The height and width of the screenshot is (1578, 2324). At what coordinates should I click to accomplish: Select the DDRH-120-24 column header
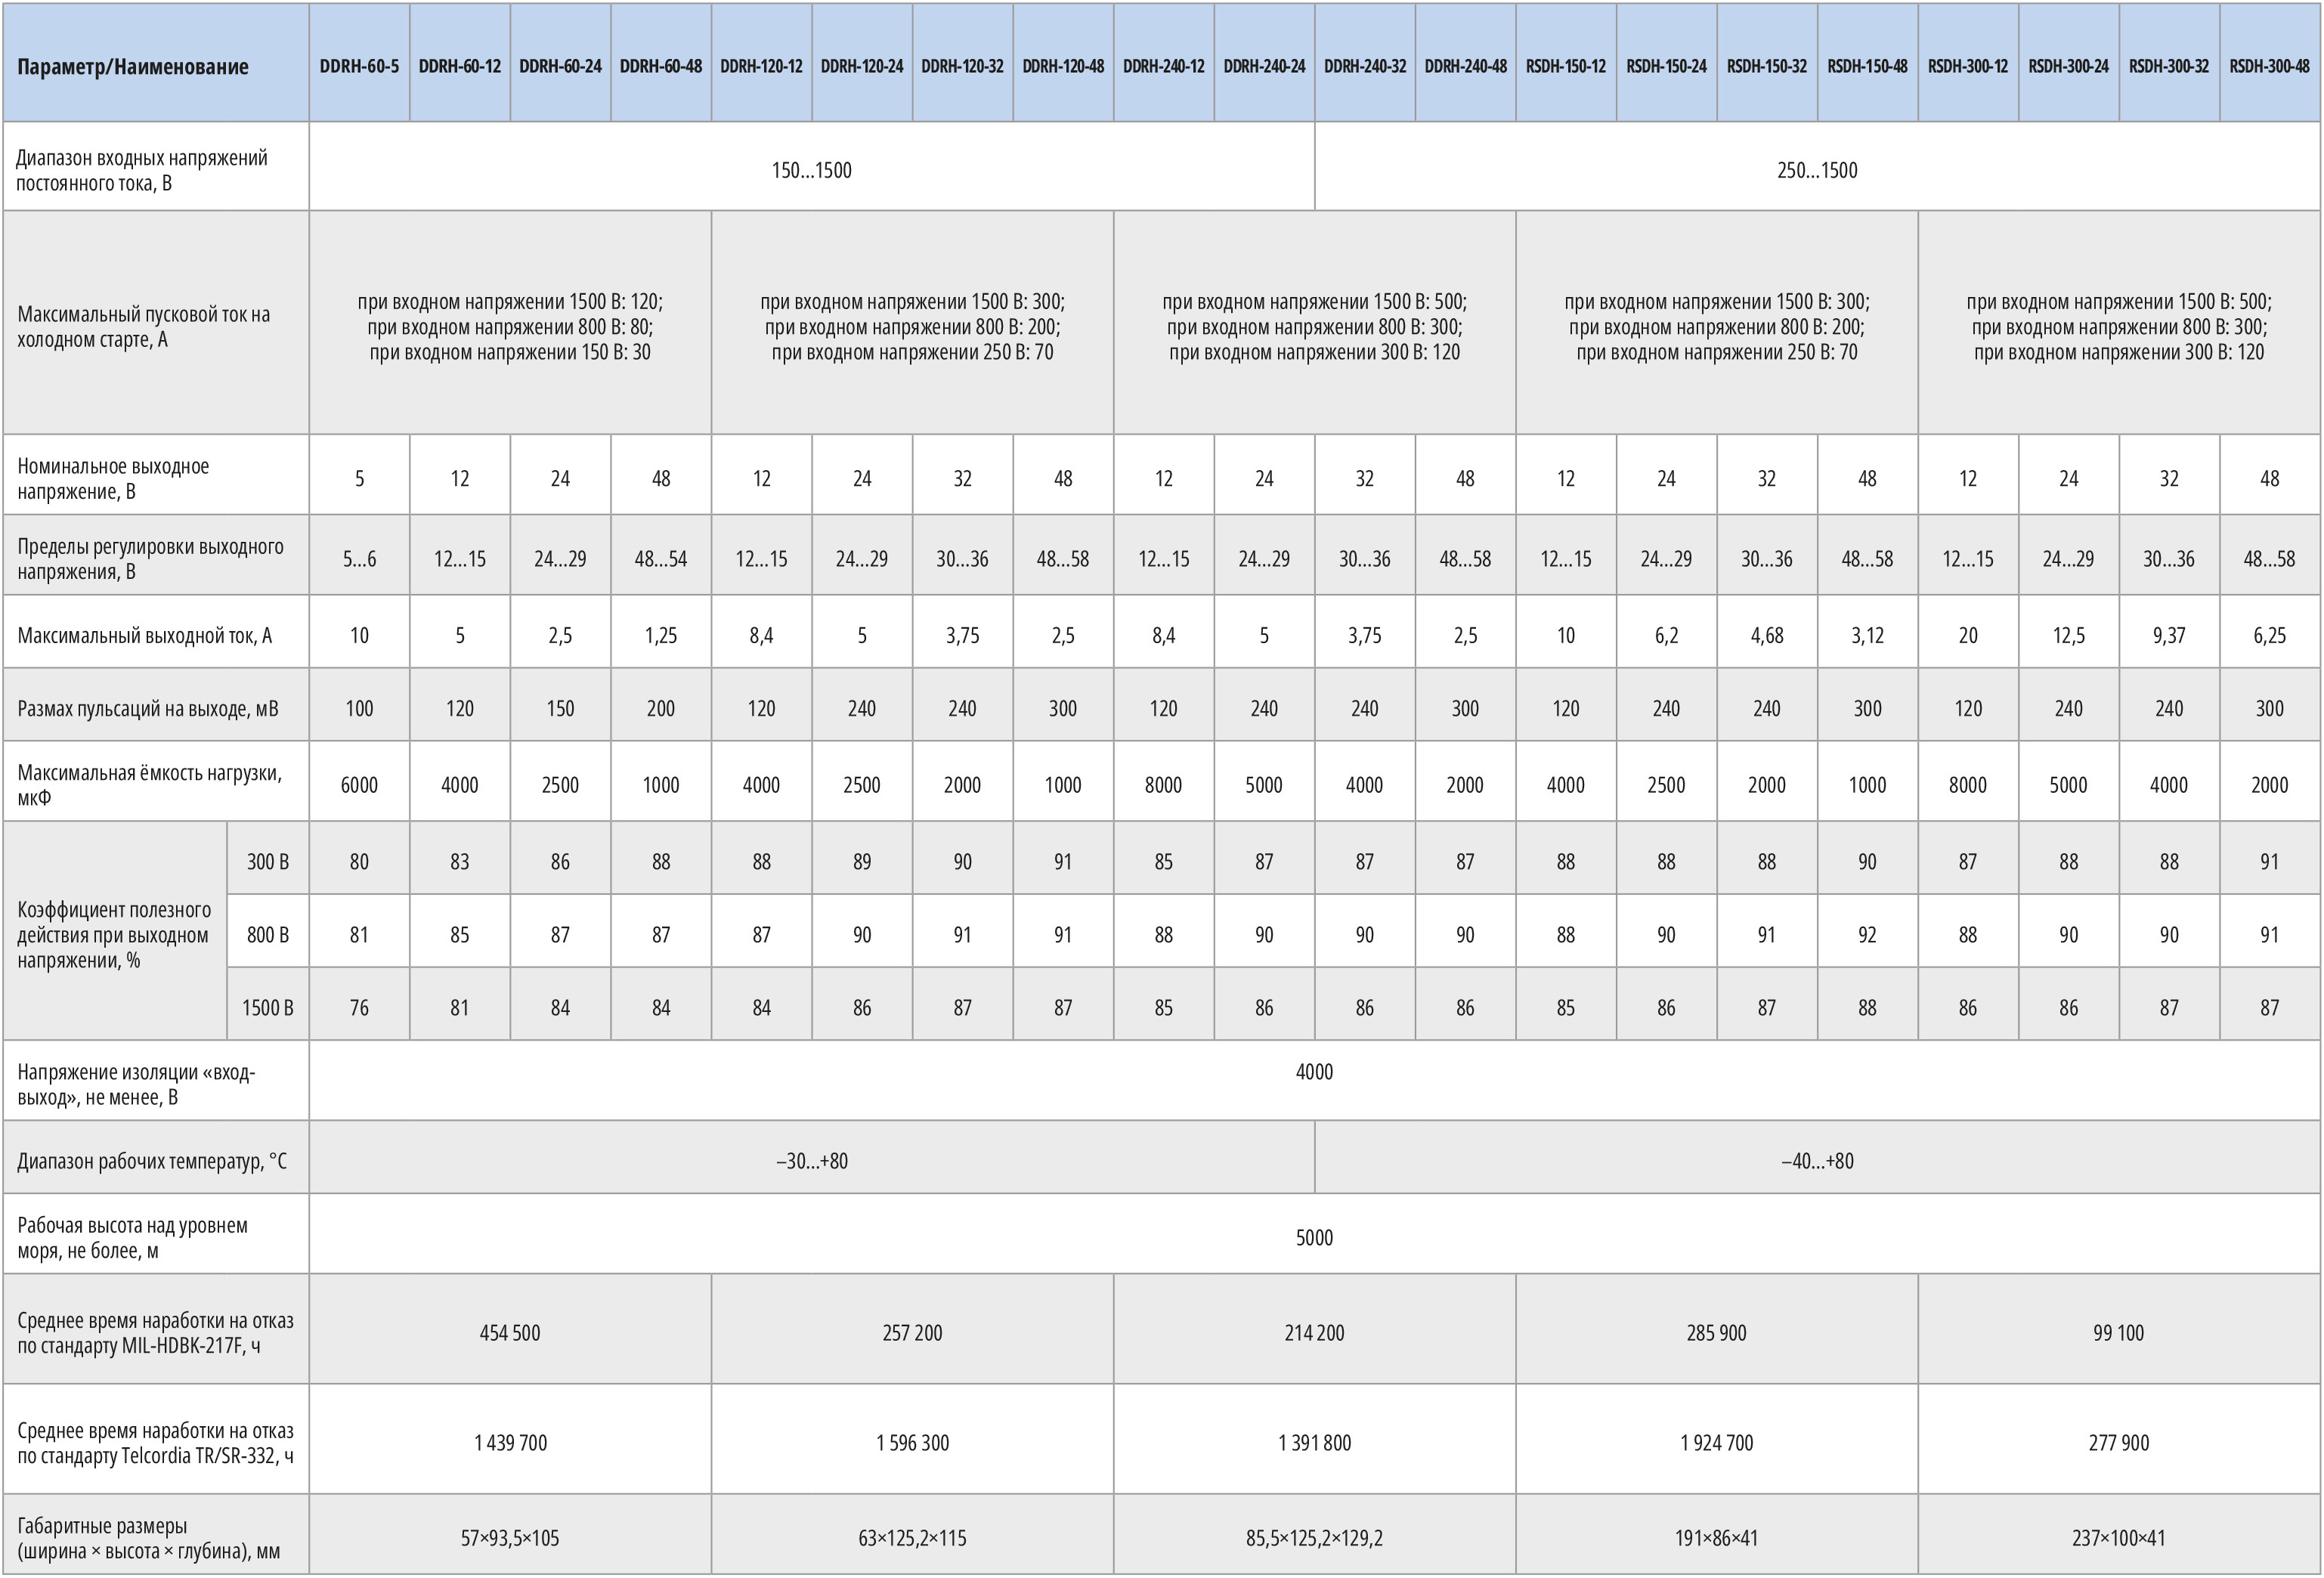pos(862,62)
